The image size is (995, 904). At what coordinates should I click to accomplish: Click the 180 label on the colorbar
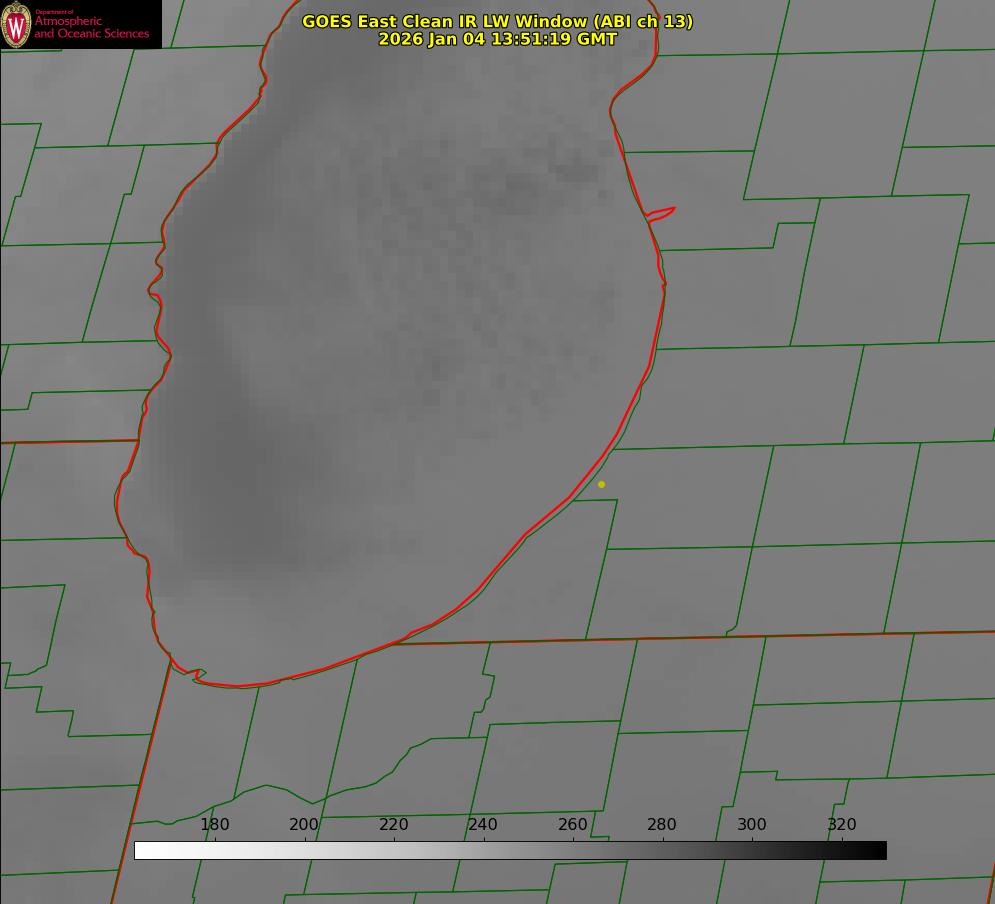click(x=215, y=824)
